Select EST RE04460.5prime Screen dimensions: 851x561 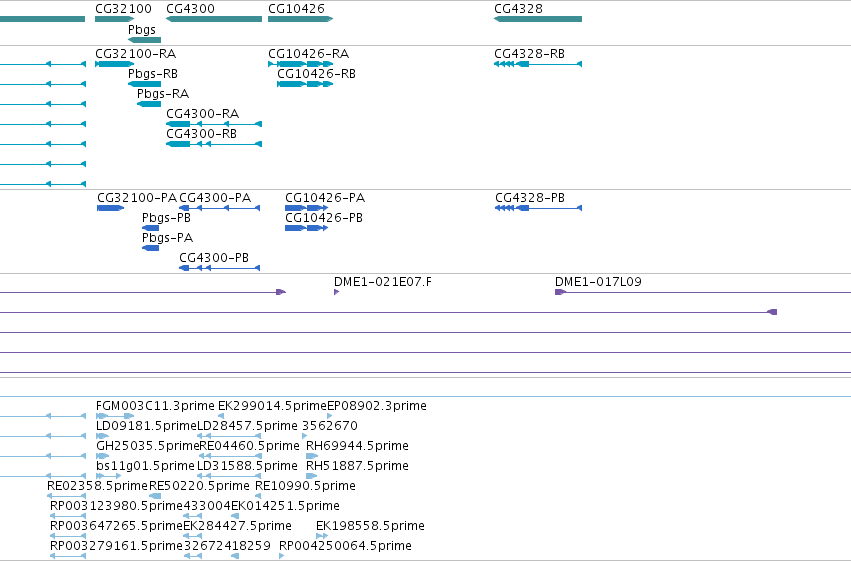[230, 456]
